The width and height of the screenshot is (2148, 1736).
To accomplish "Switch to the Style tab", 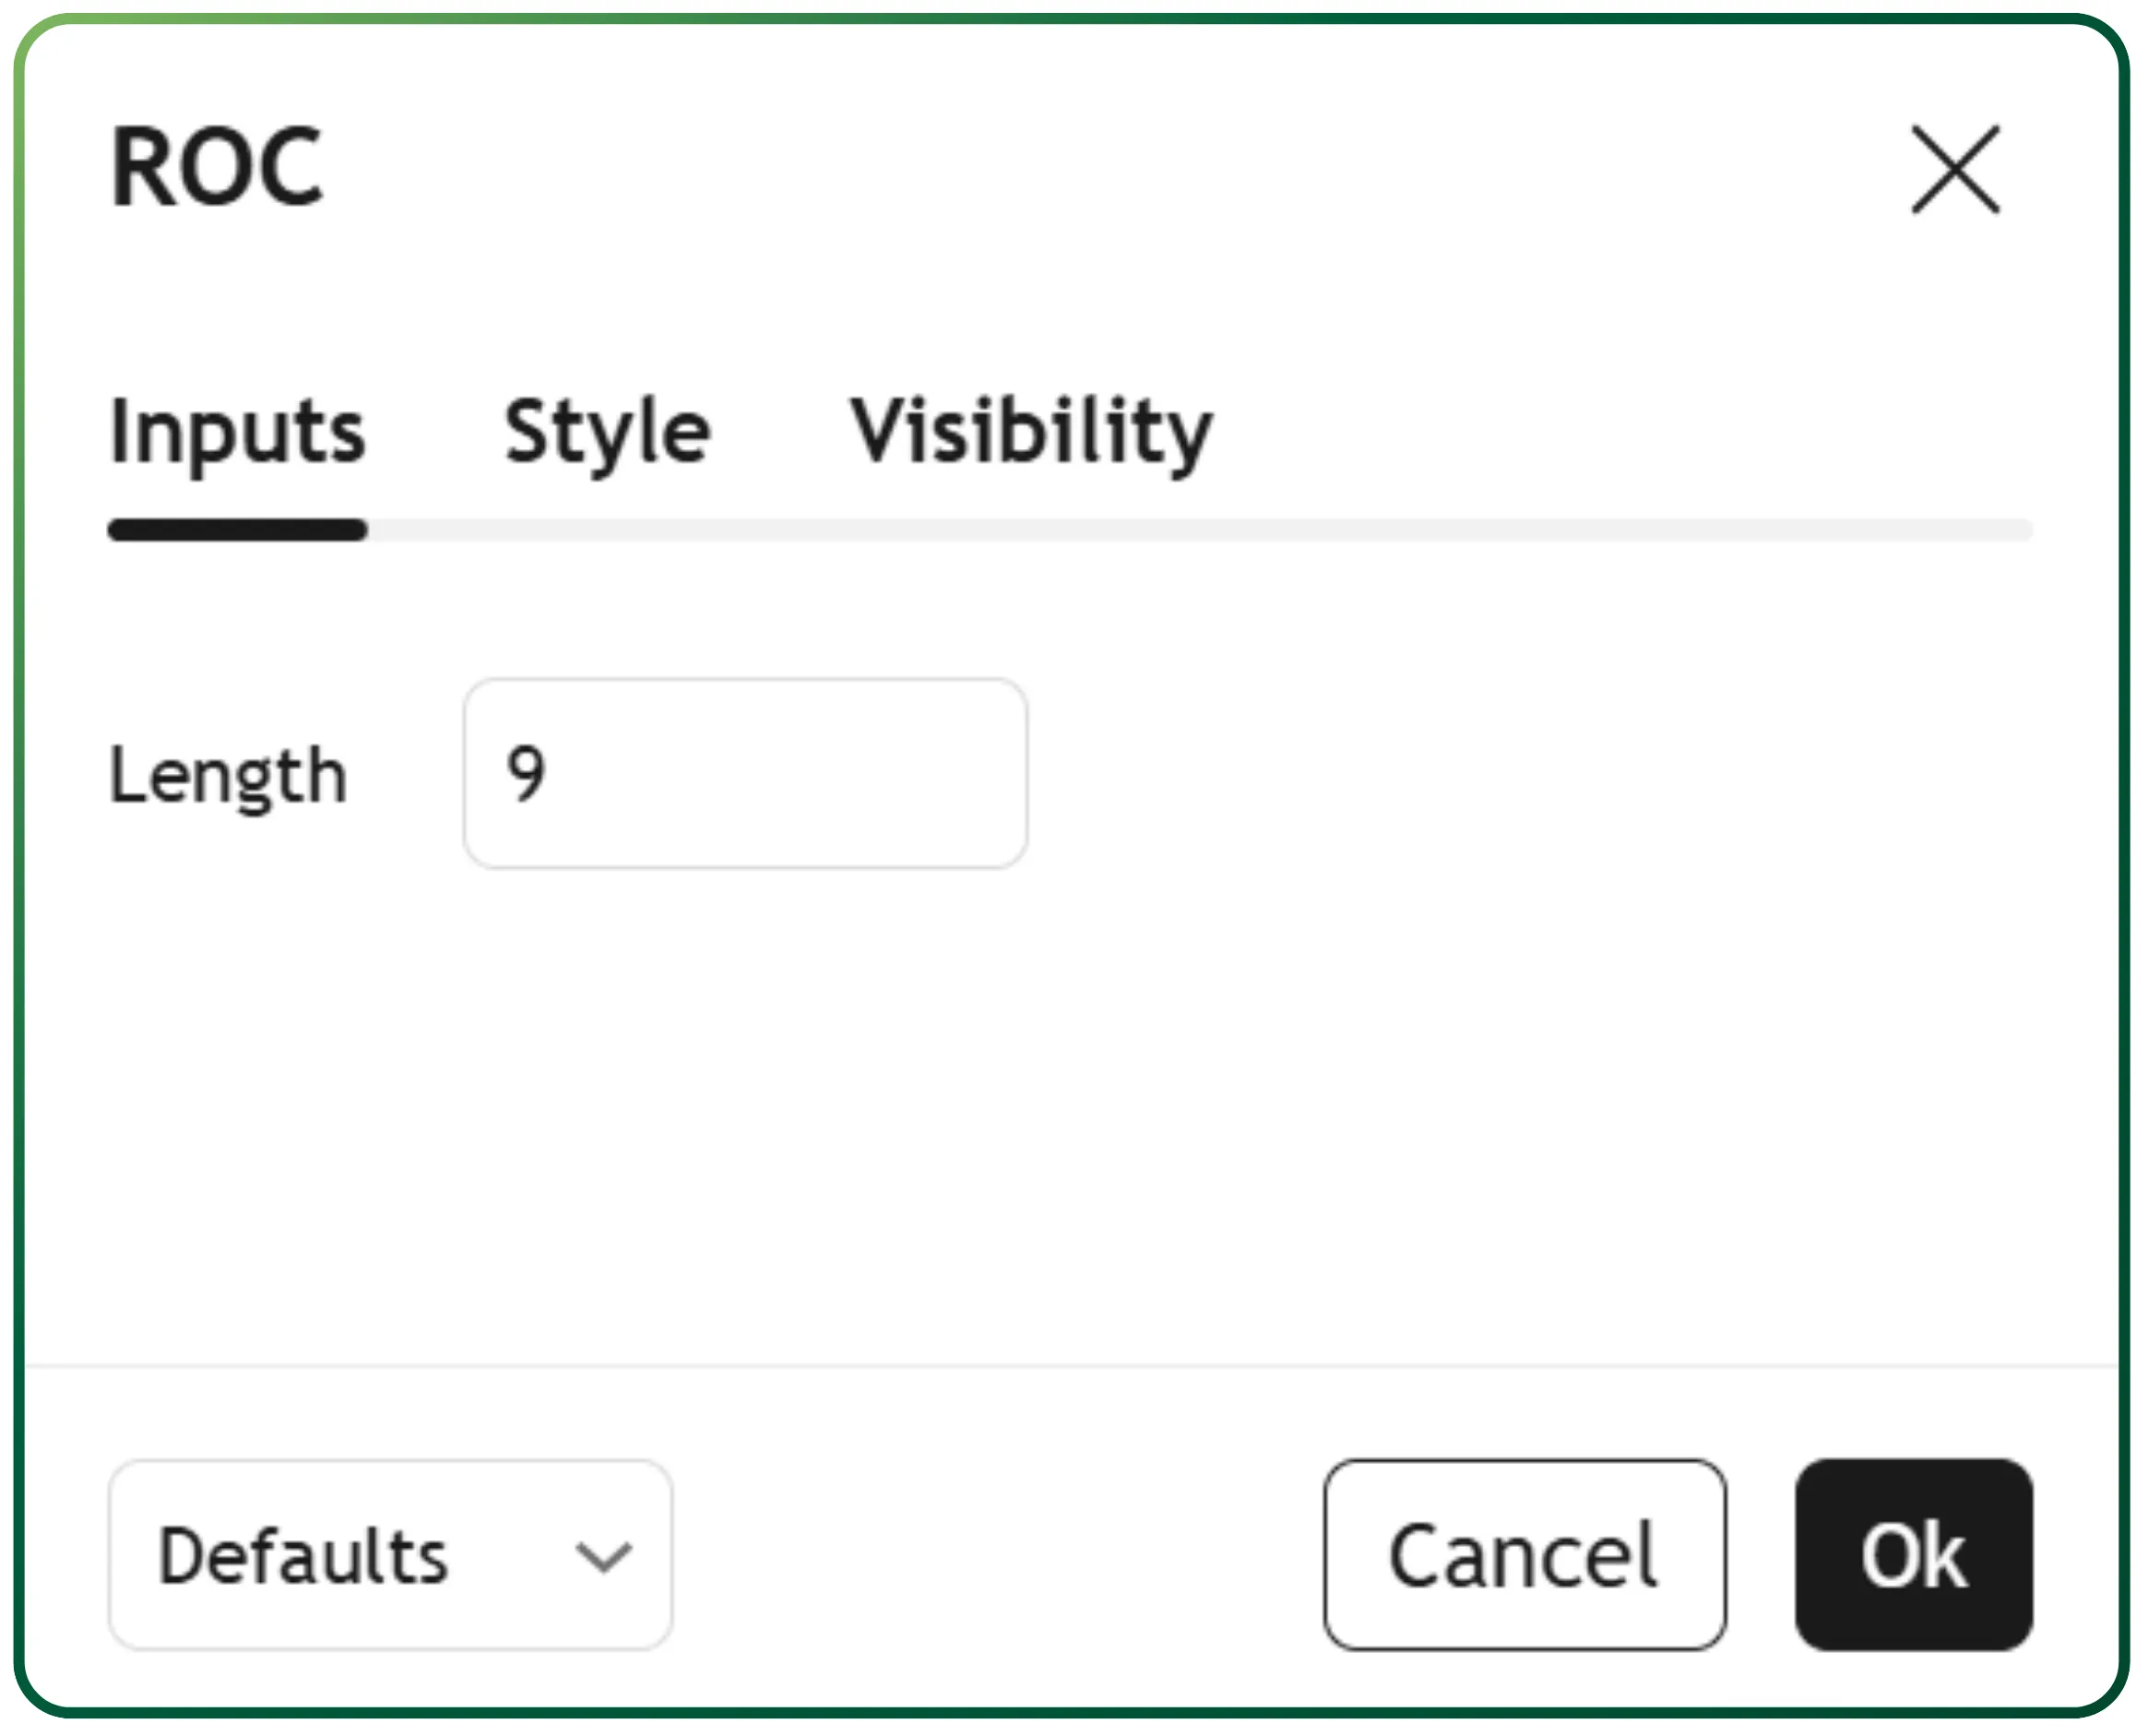I will (x=607, y=432).
